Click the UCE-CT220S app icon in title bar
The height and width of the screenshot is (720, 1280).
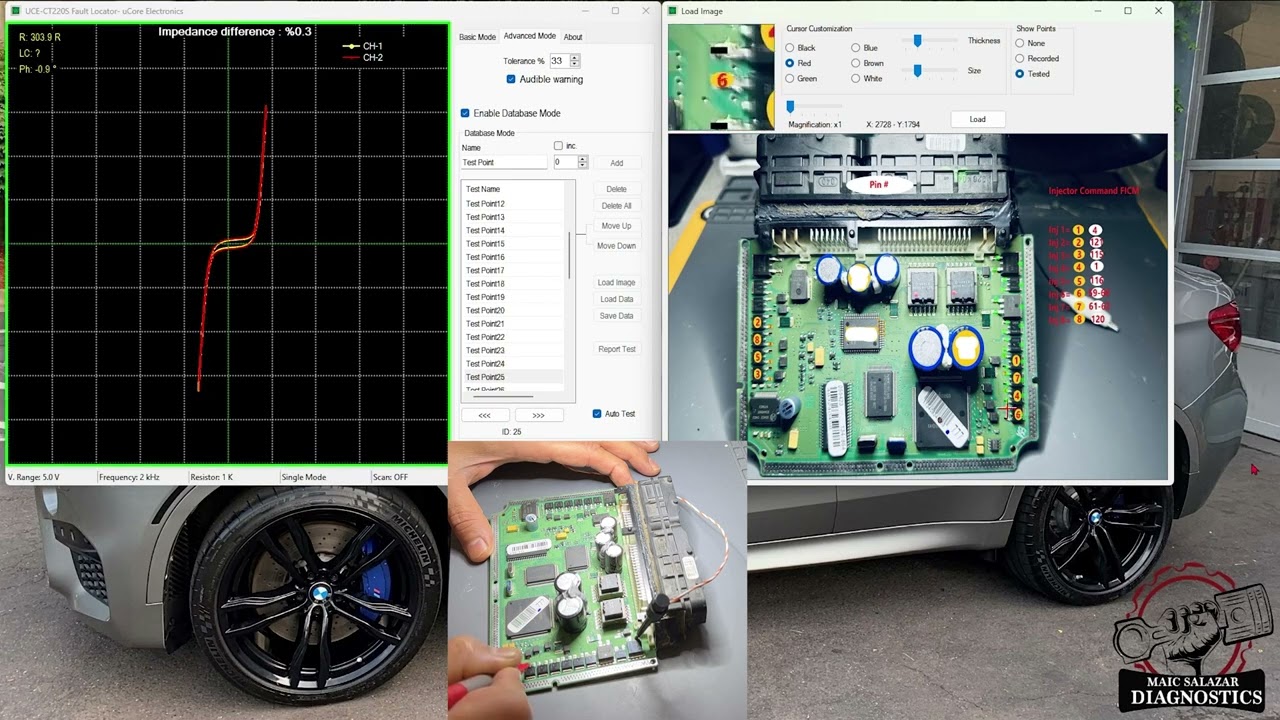[15, 11]
